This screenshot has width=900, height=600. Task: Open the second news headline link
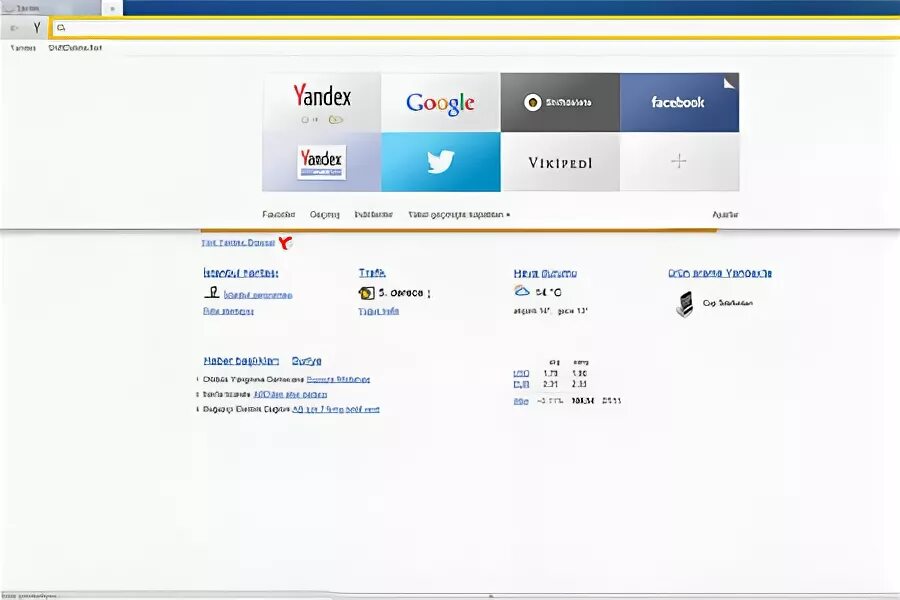point(290,394)
